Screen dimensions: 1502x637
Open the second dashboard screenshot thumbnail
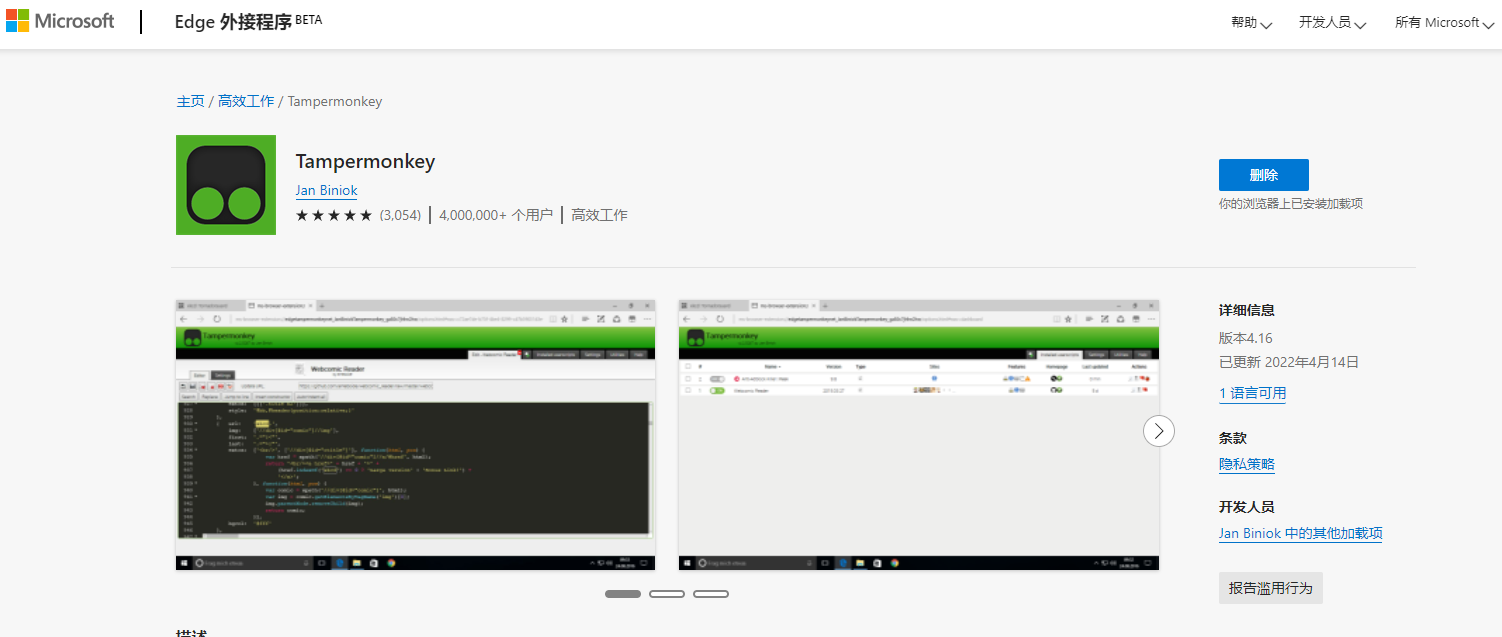(919, 435)
